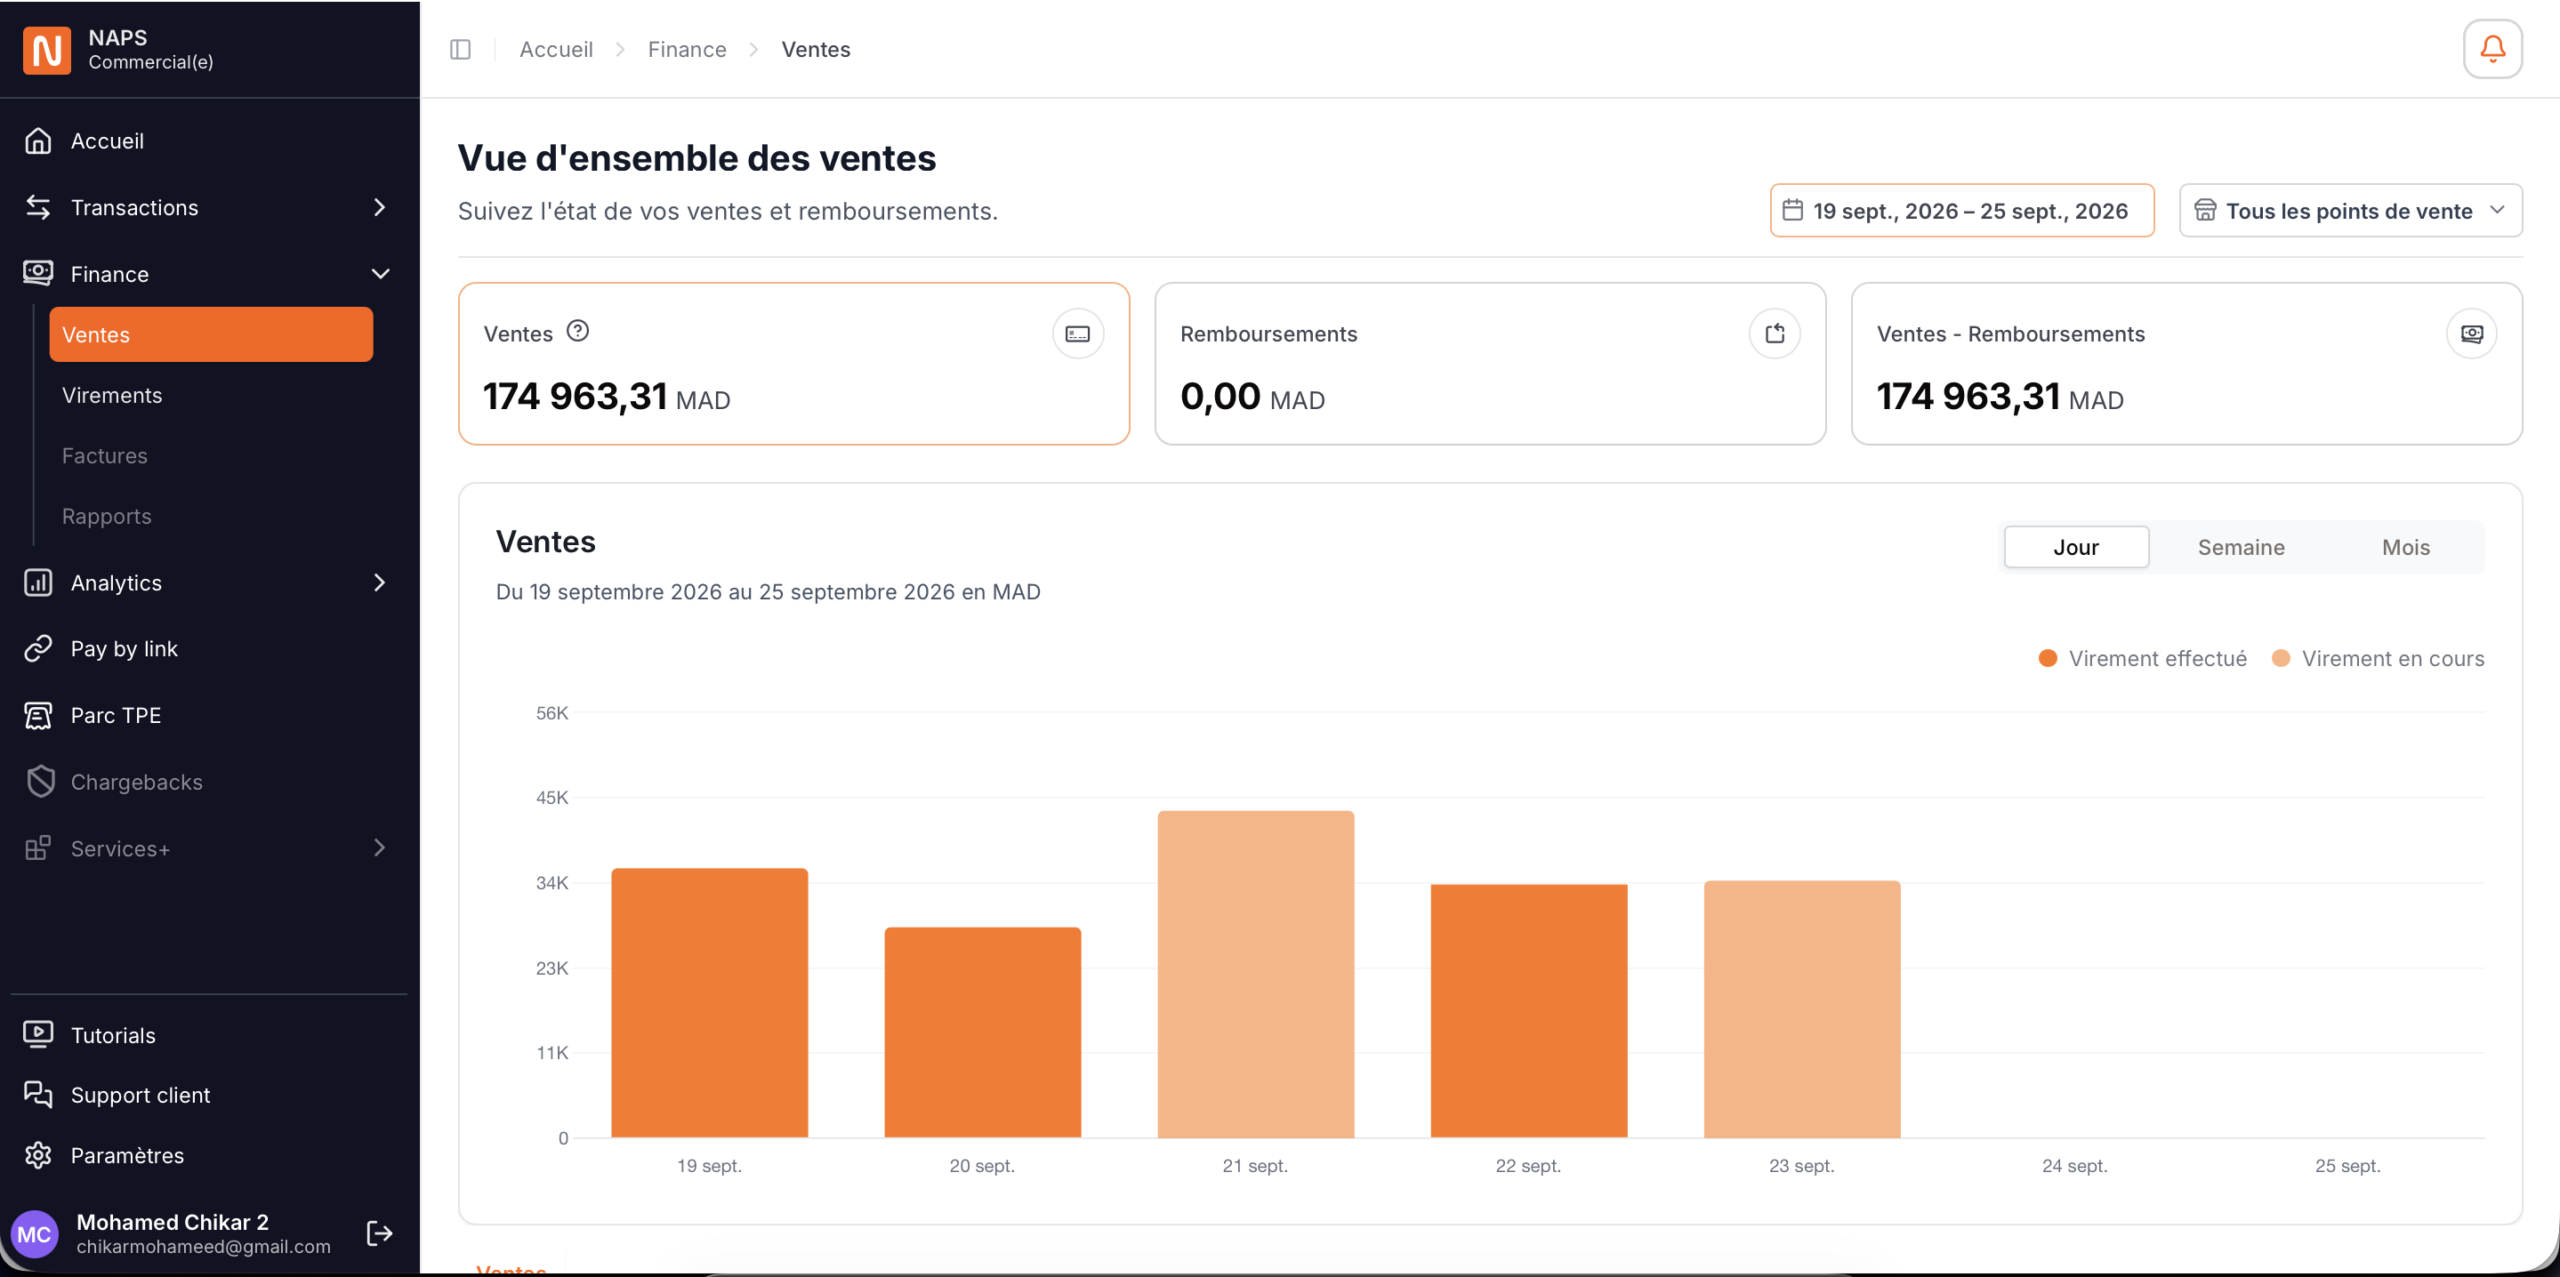The image size is (2560, 1277).
Task: Switch chart to Mois view
Action: pos(2405,547)
